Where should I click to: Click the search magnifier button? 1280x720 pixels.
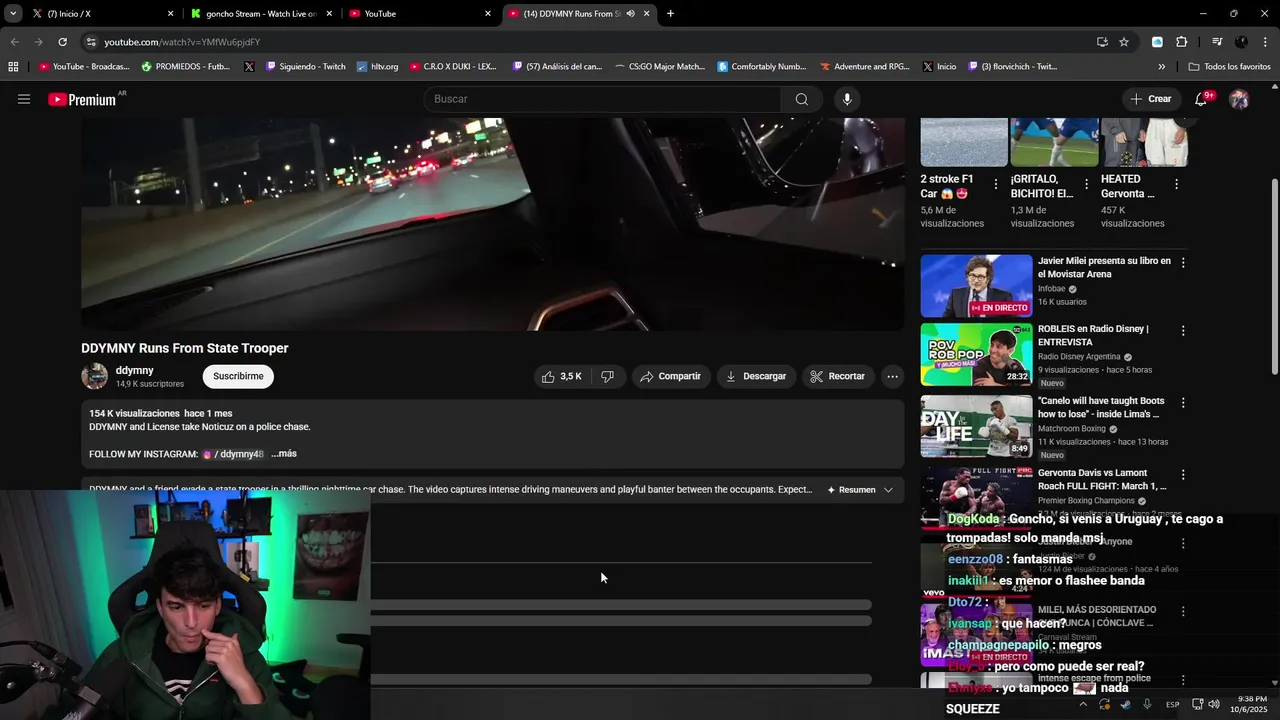click(x=801, y=99)
